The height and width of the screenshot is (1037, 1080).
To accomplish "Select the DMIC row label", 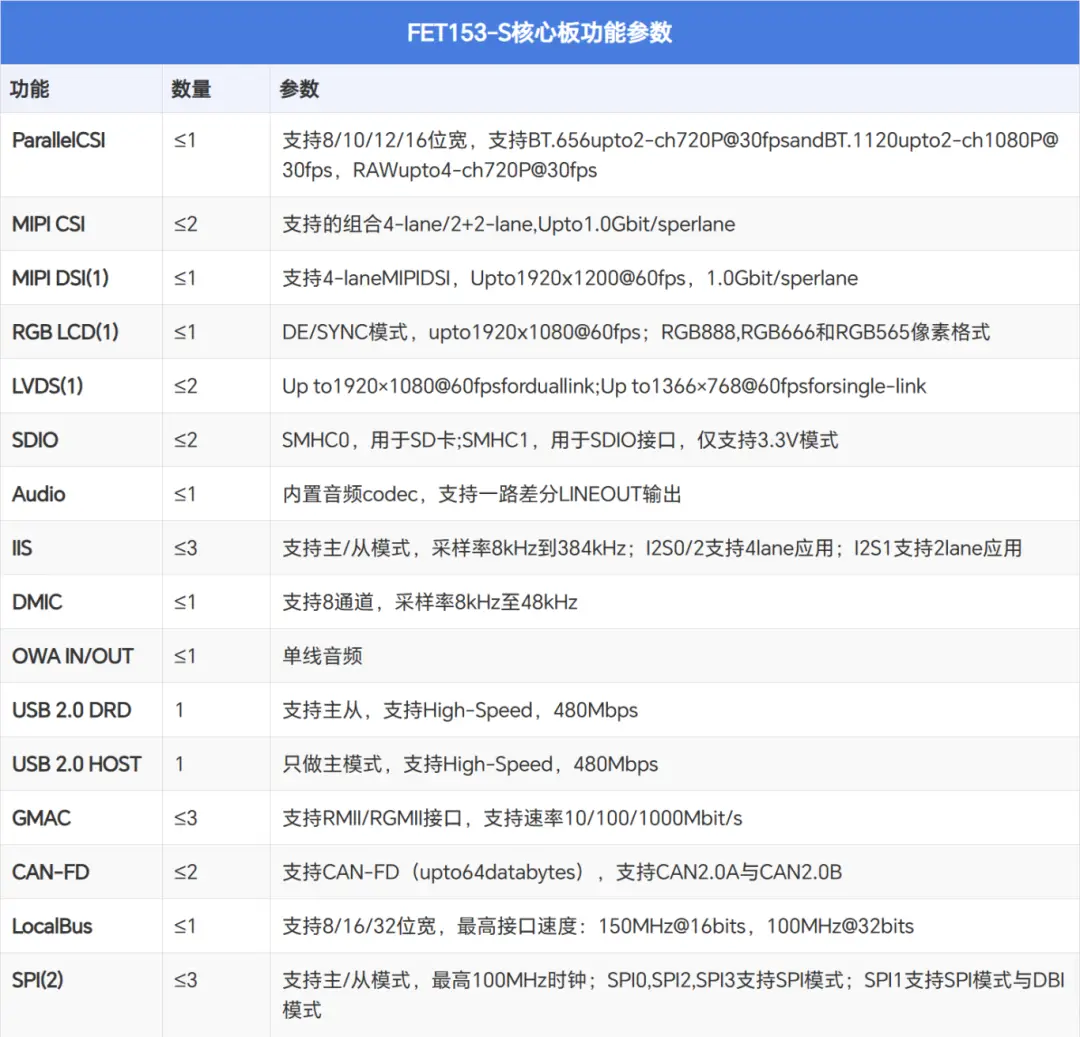I will coord(34,602).
